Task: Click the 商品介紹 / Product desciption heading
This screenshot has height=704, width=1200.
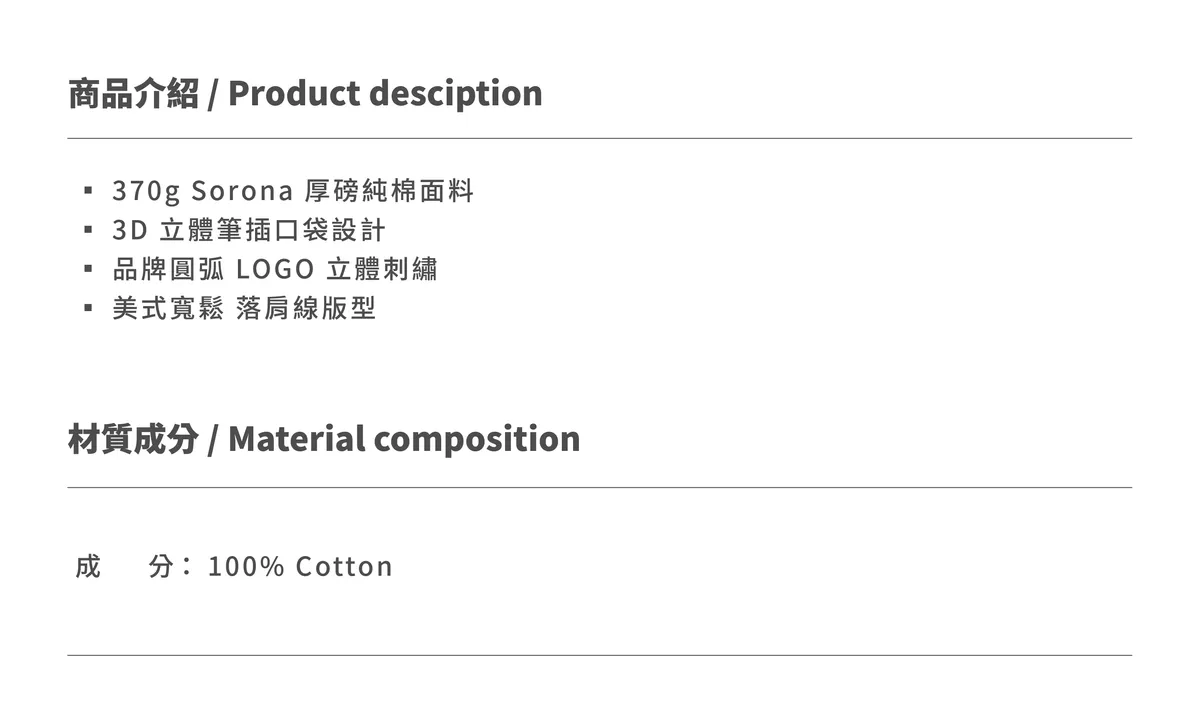Action: [x=305, y=93]
